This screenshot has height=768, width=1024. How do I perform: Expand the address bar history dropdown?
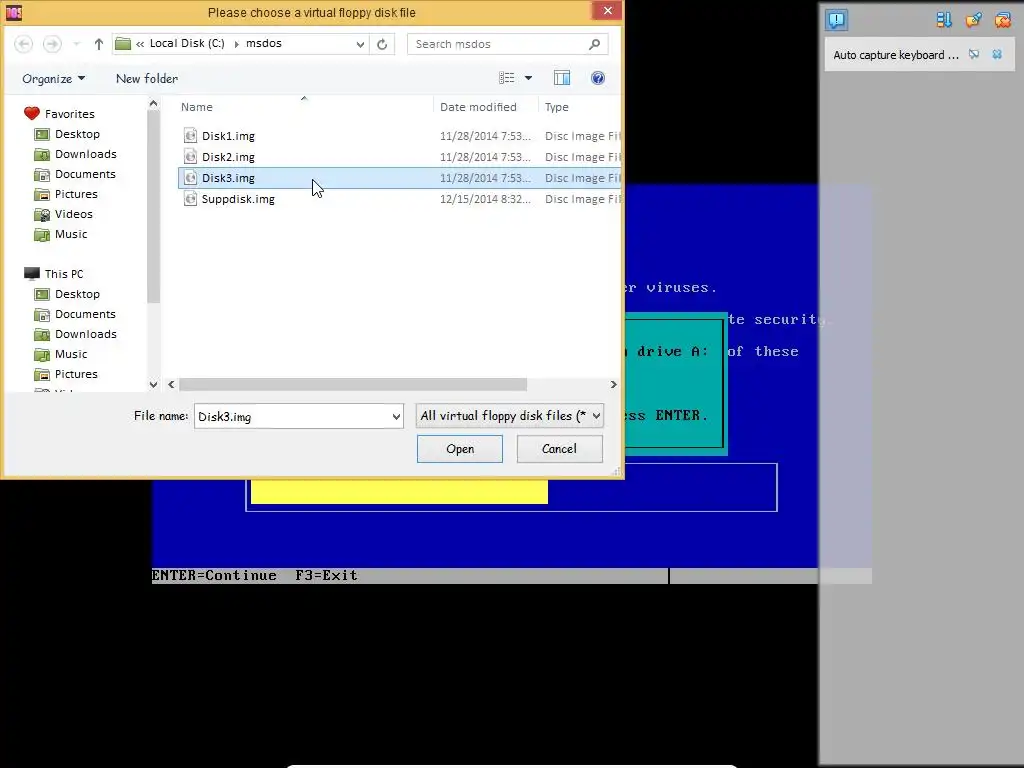[360, 44]
